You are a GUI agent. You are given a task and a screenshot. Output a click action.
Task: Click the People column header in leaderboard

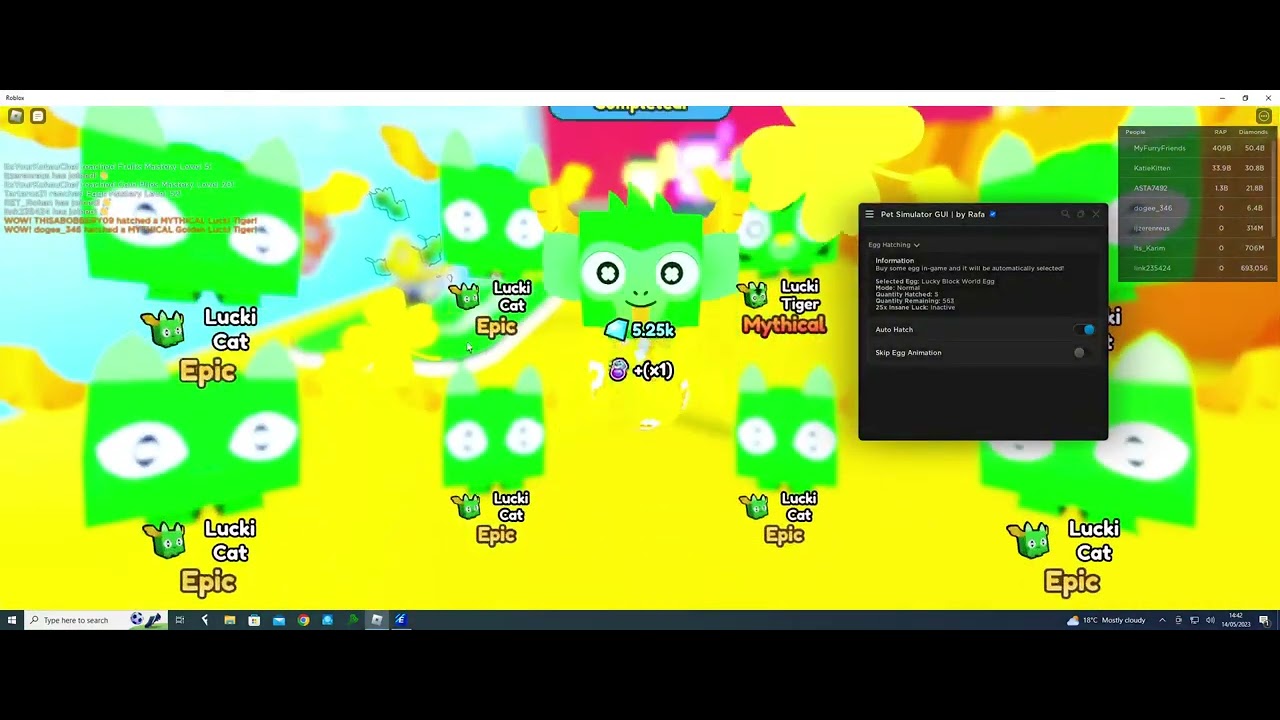click(x=1135, y=132)
